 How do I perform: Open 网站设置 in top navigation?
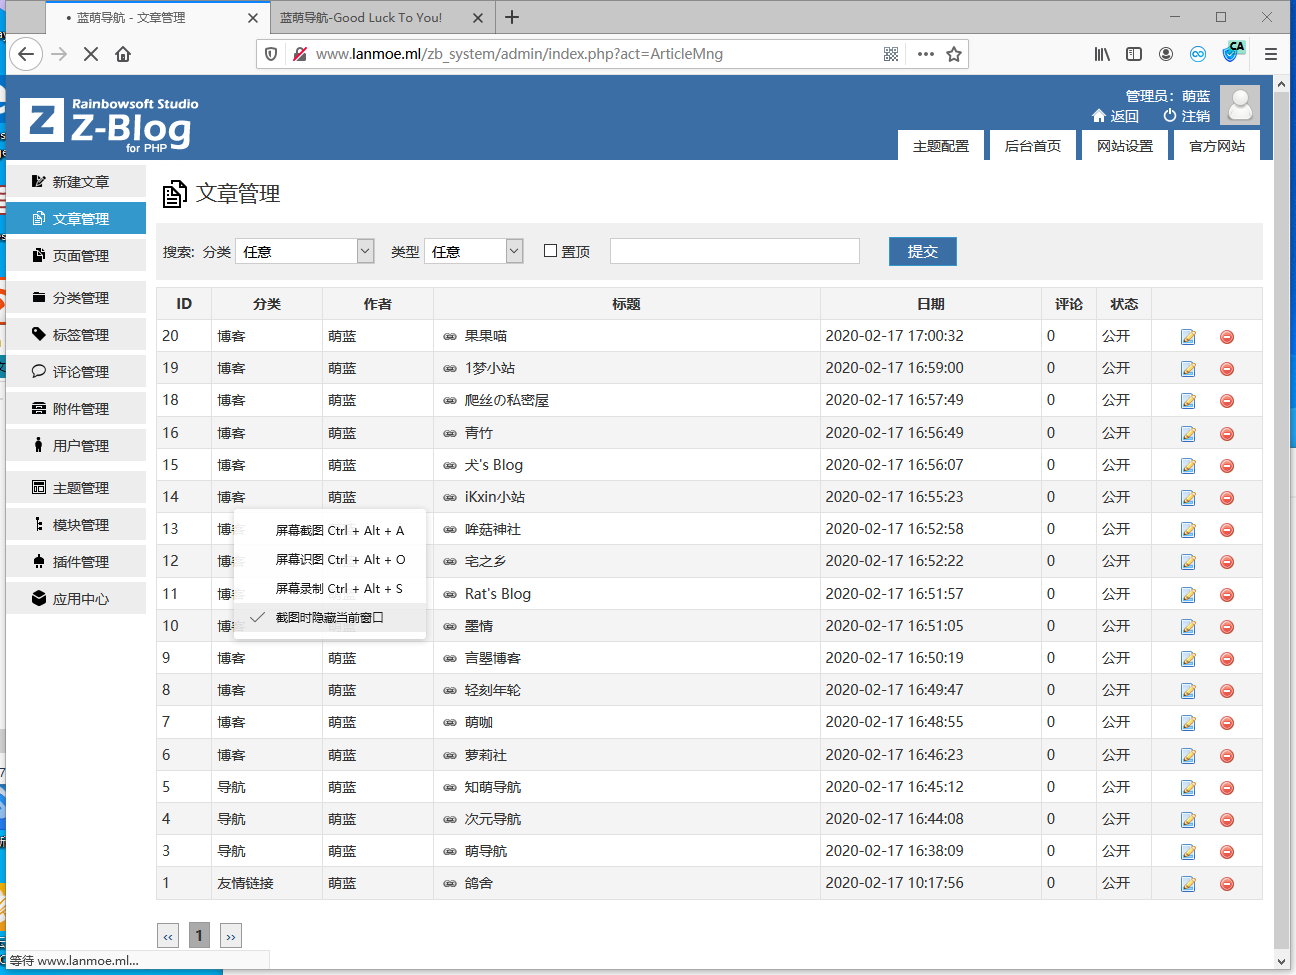1124,146
